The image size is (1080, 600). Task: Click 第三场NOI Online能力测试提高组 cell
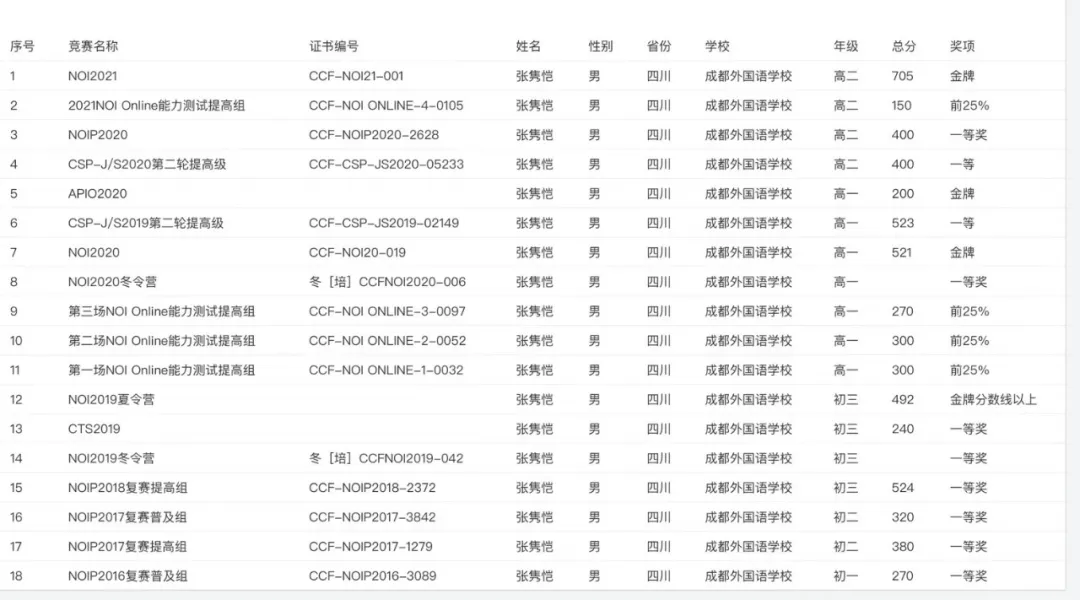click(161, 311)
